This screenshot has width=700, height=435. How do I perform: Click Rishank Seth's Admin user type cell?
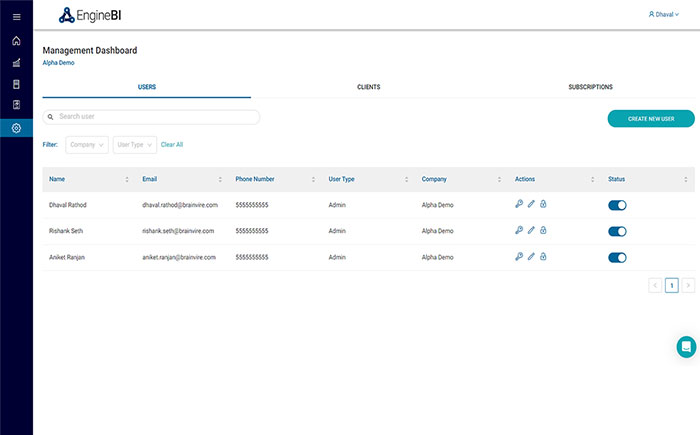tap(337, 231)
